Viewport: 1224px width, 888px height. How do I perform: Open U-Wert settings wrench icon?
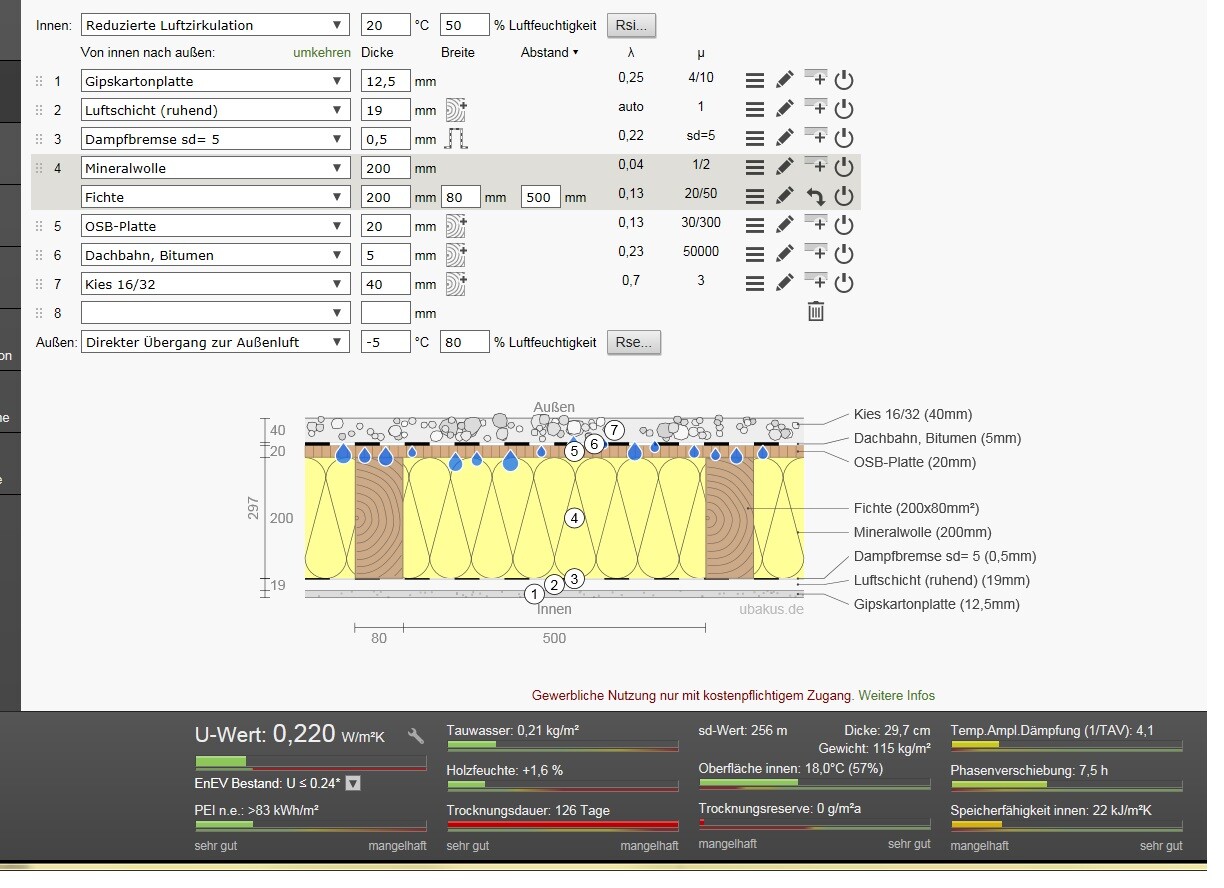pyautogui.click(x=416, y=737)
